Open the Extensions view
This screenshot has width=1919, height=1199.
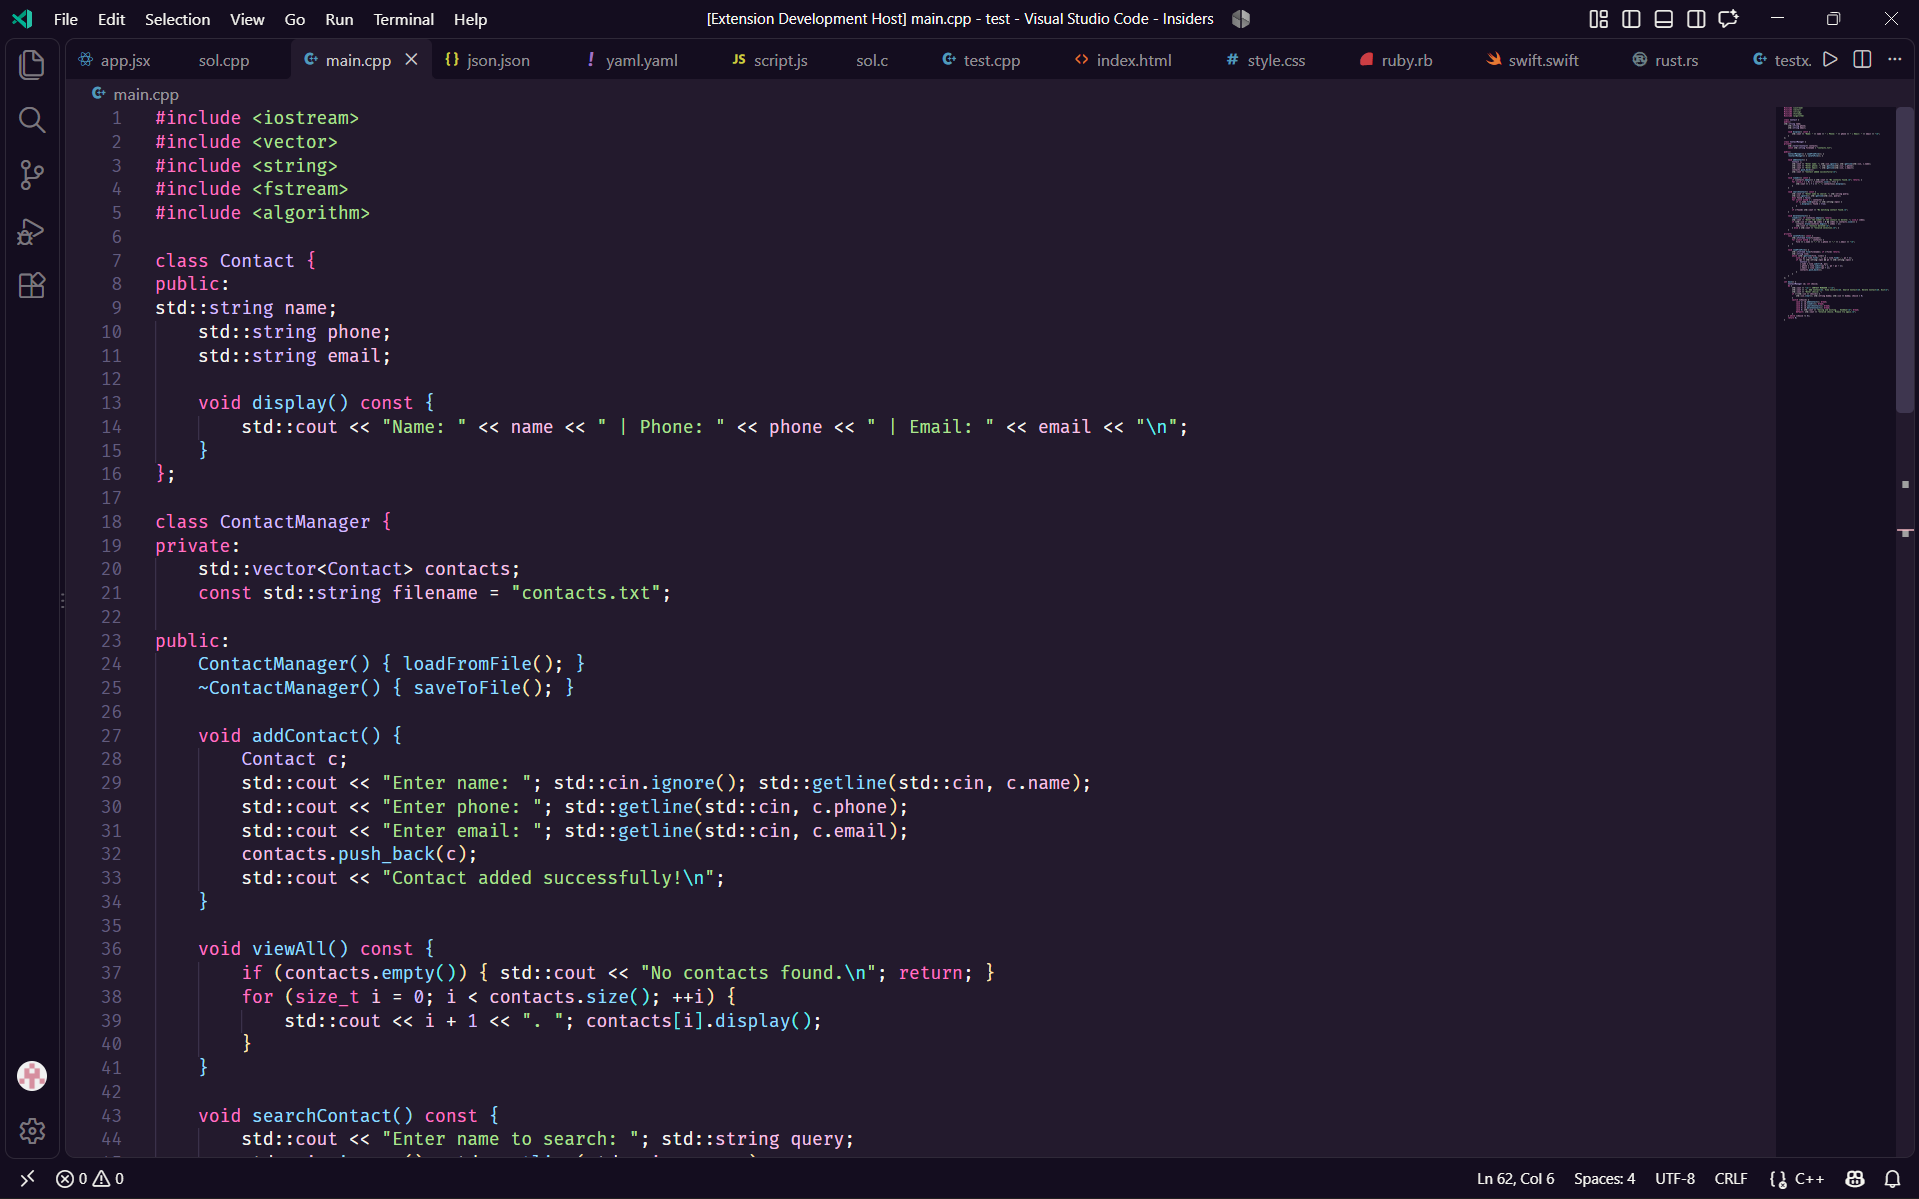pos(32,286)
